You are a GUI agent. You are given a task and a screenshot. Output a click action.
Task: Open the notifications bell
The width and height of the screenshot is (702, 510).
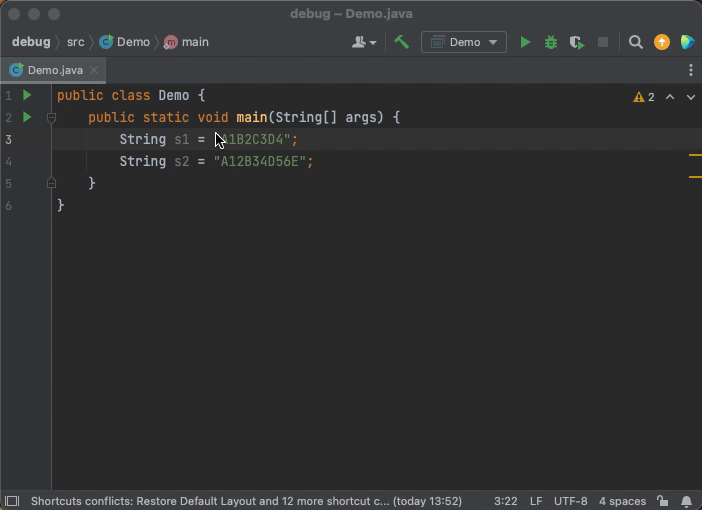pyautogui.click(x=686, y=501)
